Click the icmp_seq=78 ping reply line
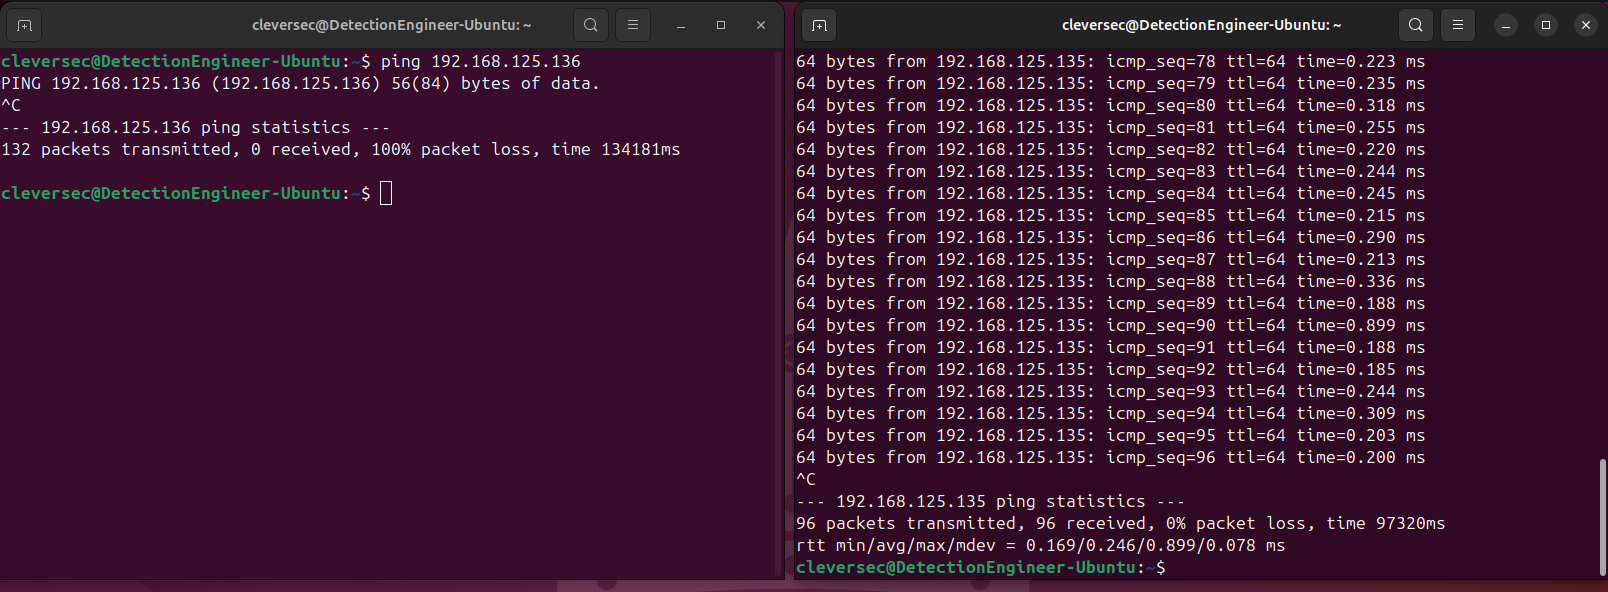Screen dimensions: 1608x592 pos(1111,62)
